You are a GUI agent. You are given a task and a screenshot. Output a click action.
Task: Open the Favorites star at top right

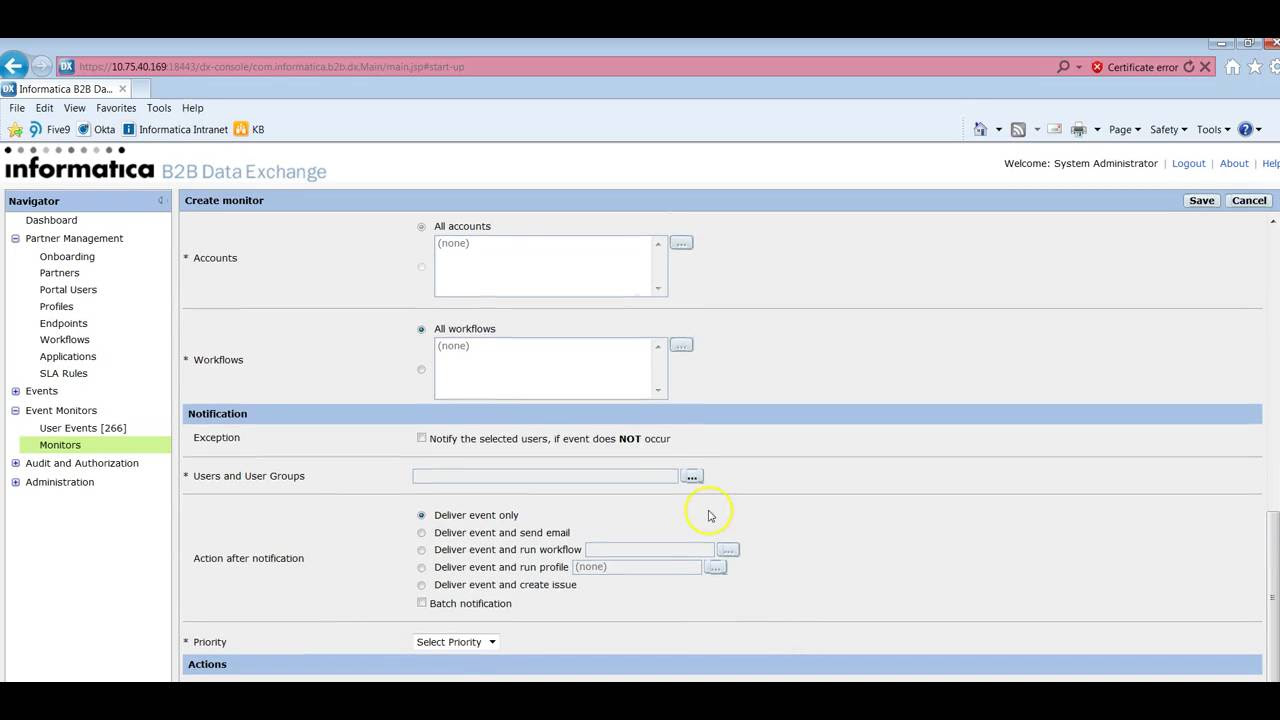[1255, 67]
